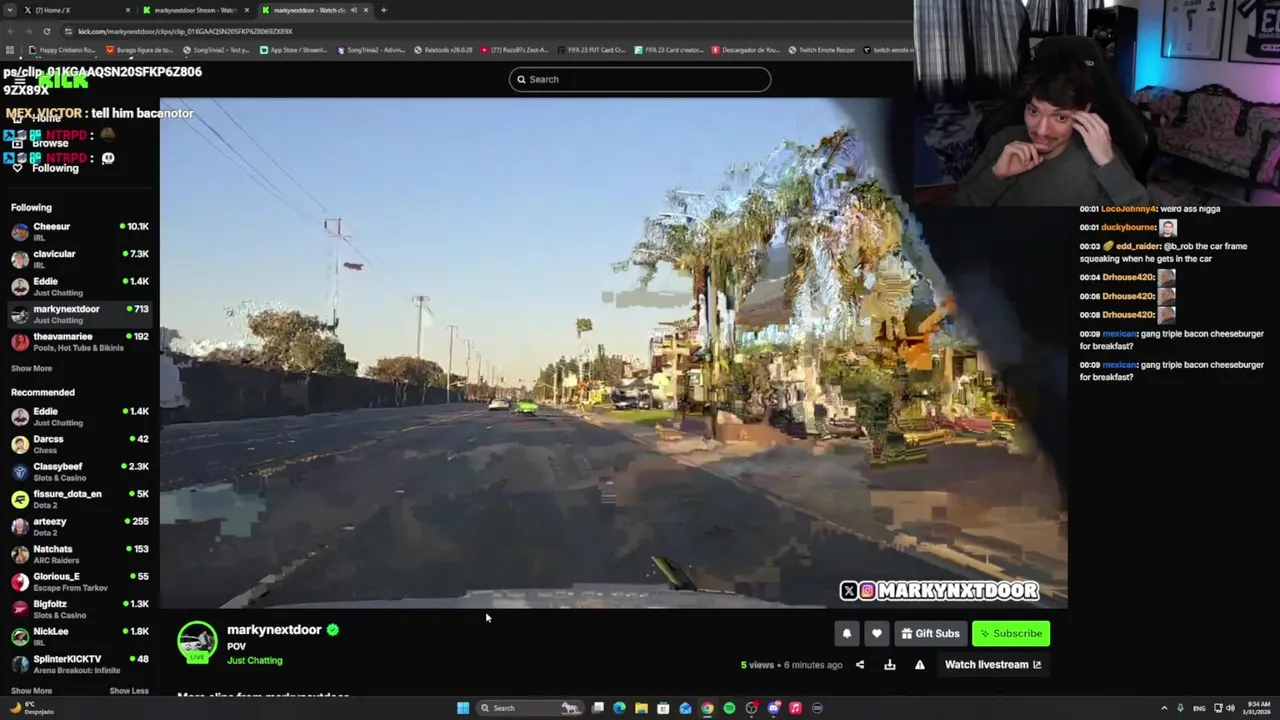The height and width of the screenshot is (720, 1280).
Task: Go back with the browser back arrow
Action: click(x=11, y=31)
